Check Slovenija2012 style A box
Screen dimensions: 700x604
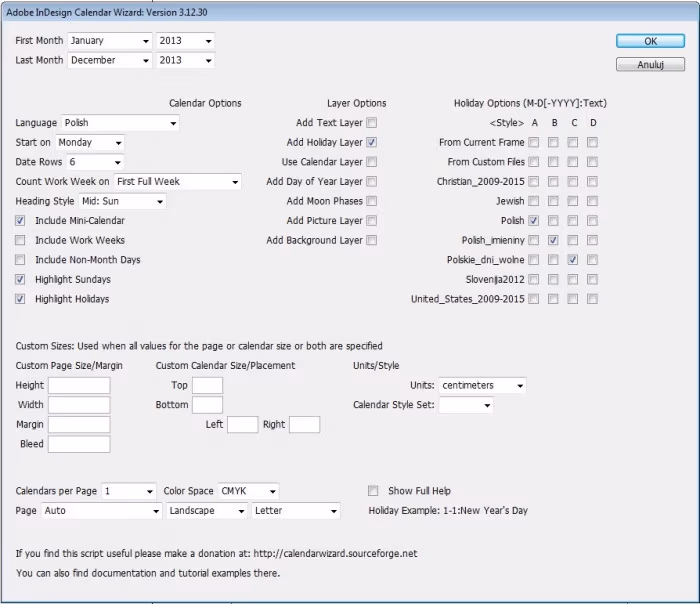(x=533, y=279)
